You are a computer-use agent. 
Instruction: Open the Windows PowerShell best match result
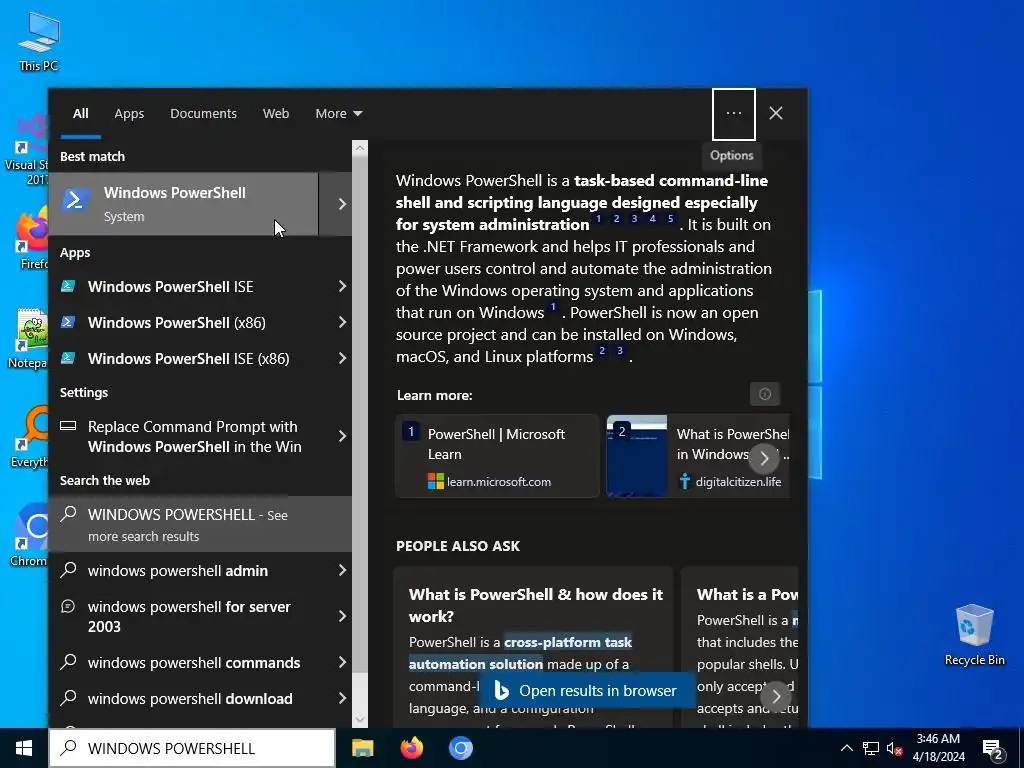pos(184,204)
